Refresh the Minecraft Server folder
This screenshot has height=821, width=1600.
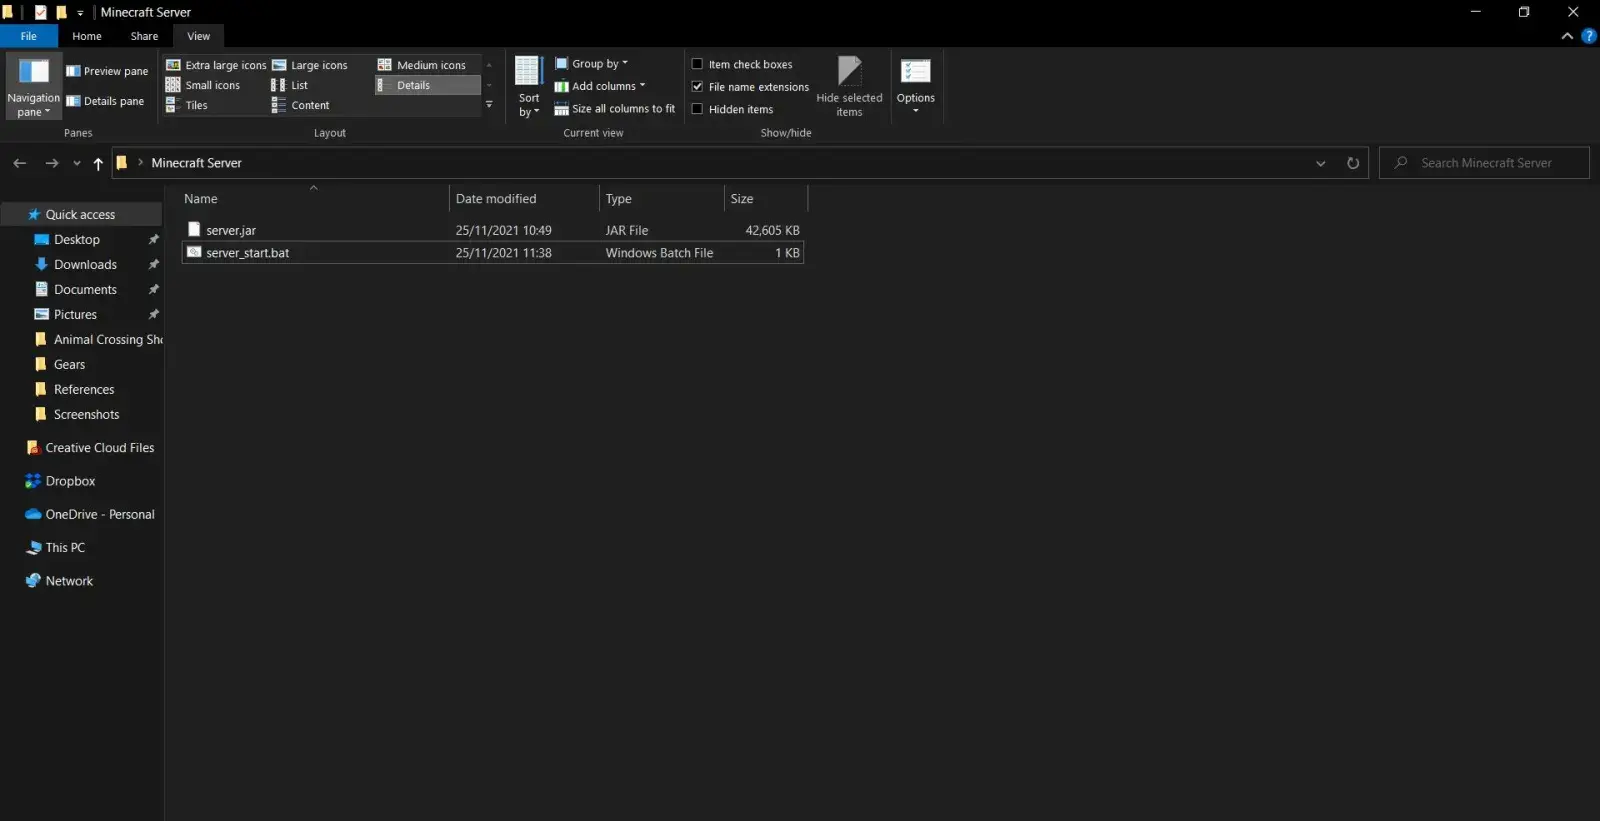(x=1353, y=163)
